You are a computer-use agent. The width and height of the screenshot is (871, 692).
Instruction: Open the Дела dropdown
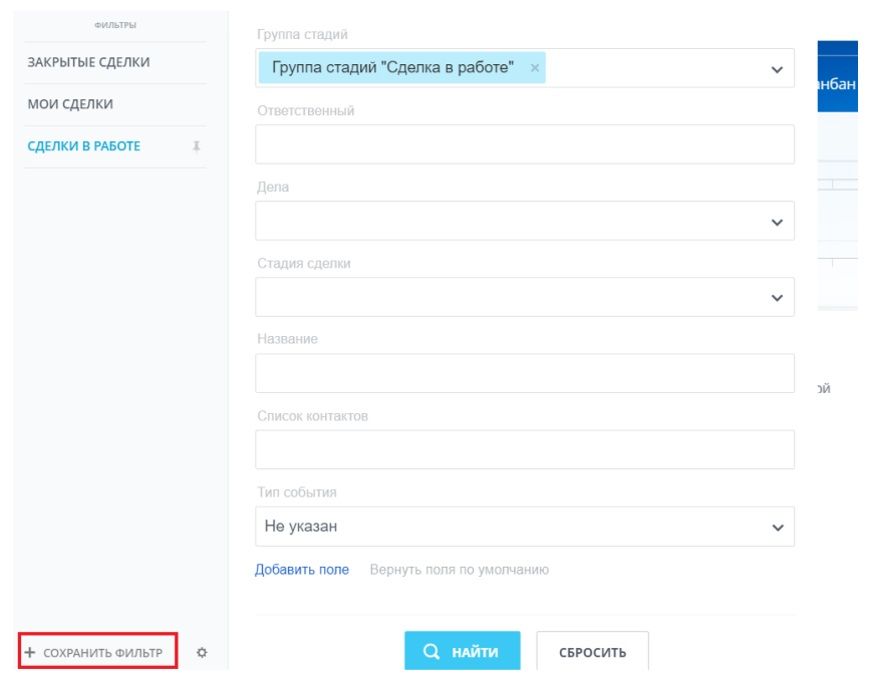click(525, 221)
